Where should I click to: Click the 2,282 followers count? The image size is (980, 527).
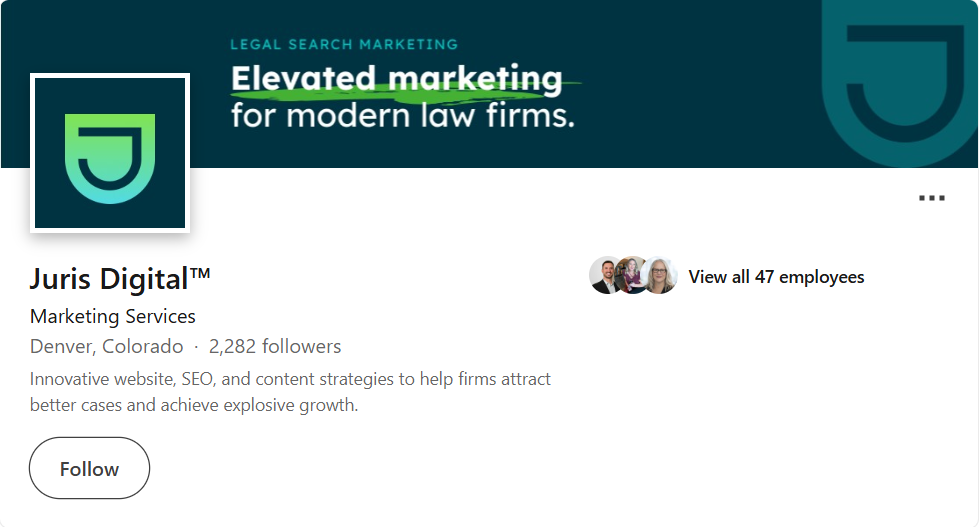(x=275, y=347)
